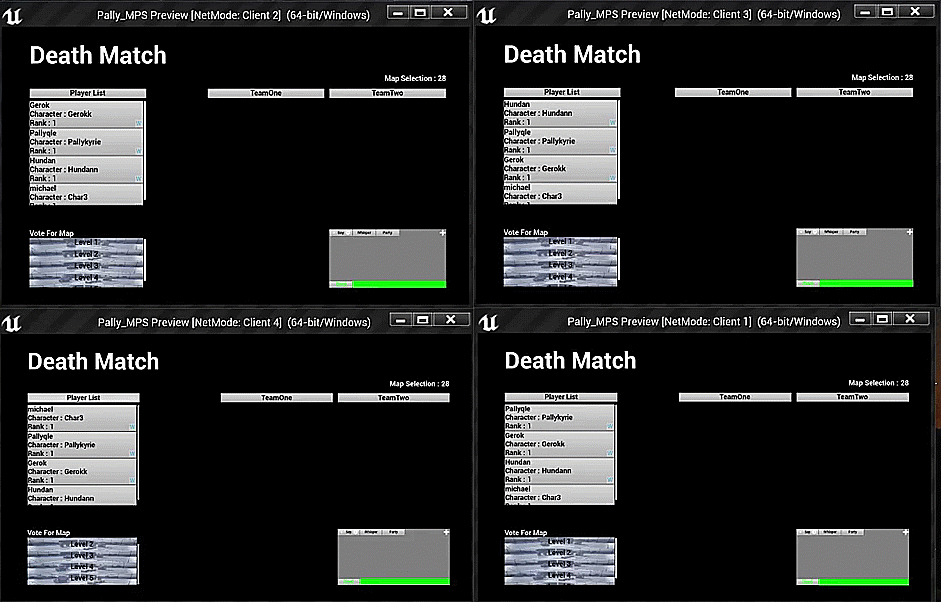Image resolution: width=941 pixels, height=602 pixels.
Task: Click the chat plus icon in Client 2
Action: coord(442,232)
